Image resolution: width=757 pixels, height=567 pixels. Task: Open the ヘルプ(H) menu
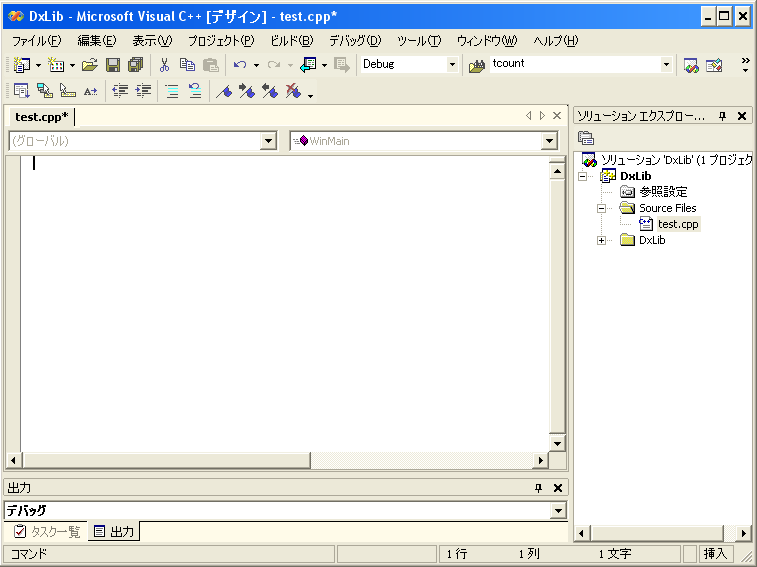pyautogui.click(x=556, y=41)
